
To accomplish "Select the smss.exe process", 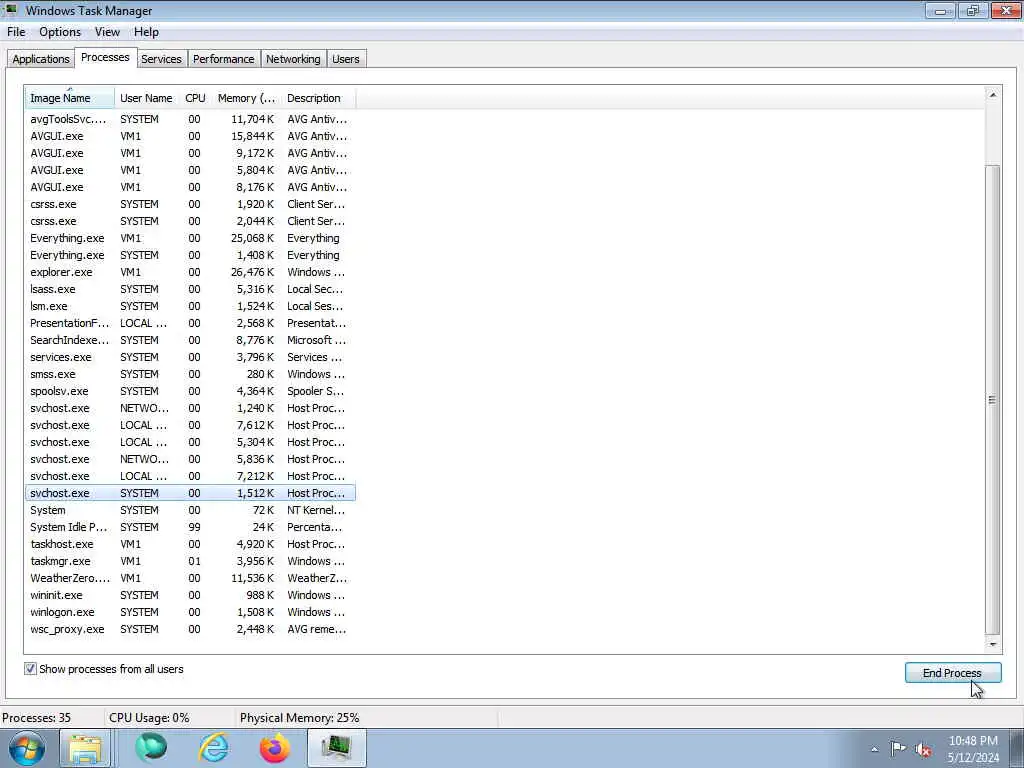I will (190, 374).
